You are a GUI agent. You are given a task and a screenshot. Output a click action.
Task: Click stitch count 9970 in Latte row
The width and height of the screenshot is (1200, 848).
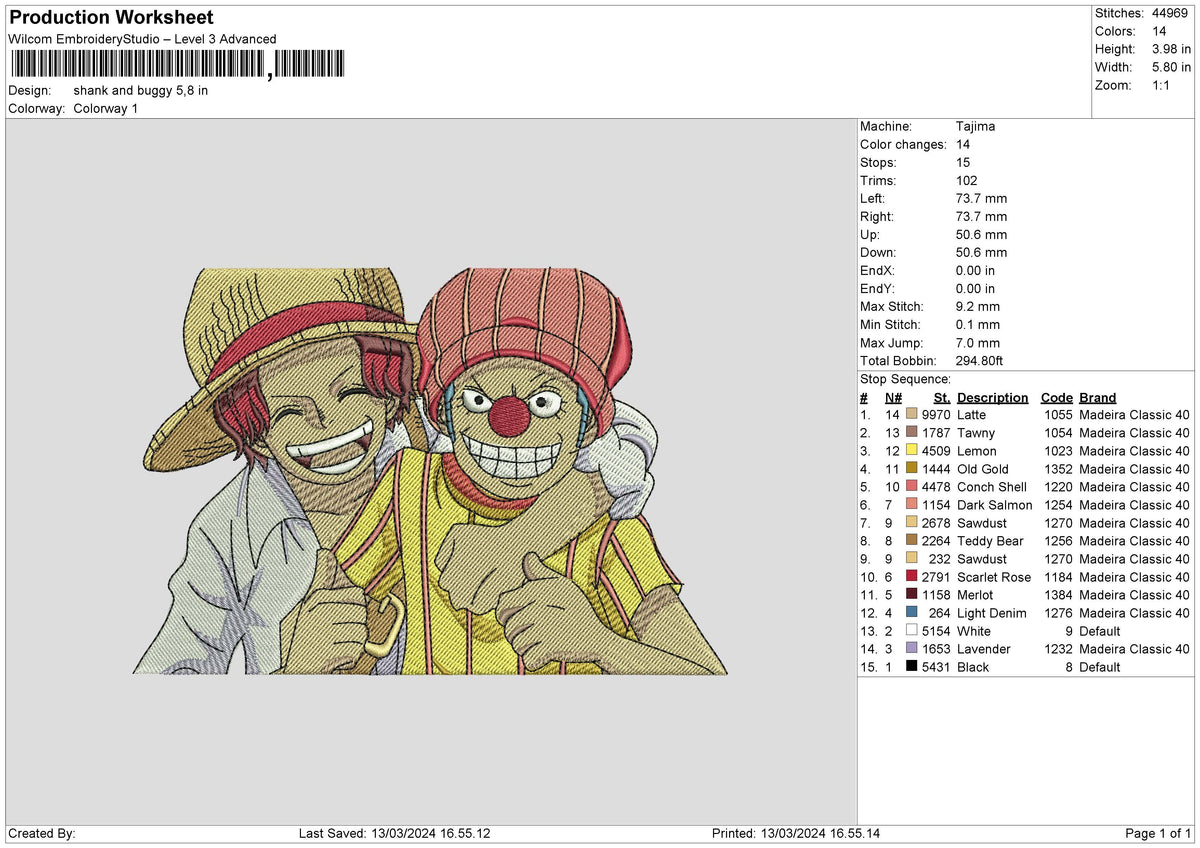pyautogui.click(x=936, y=415)
